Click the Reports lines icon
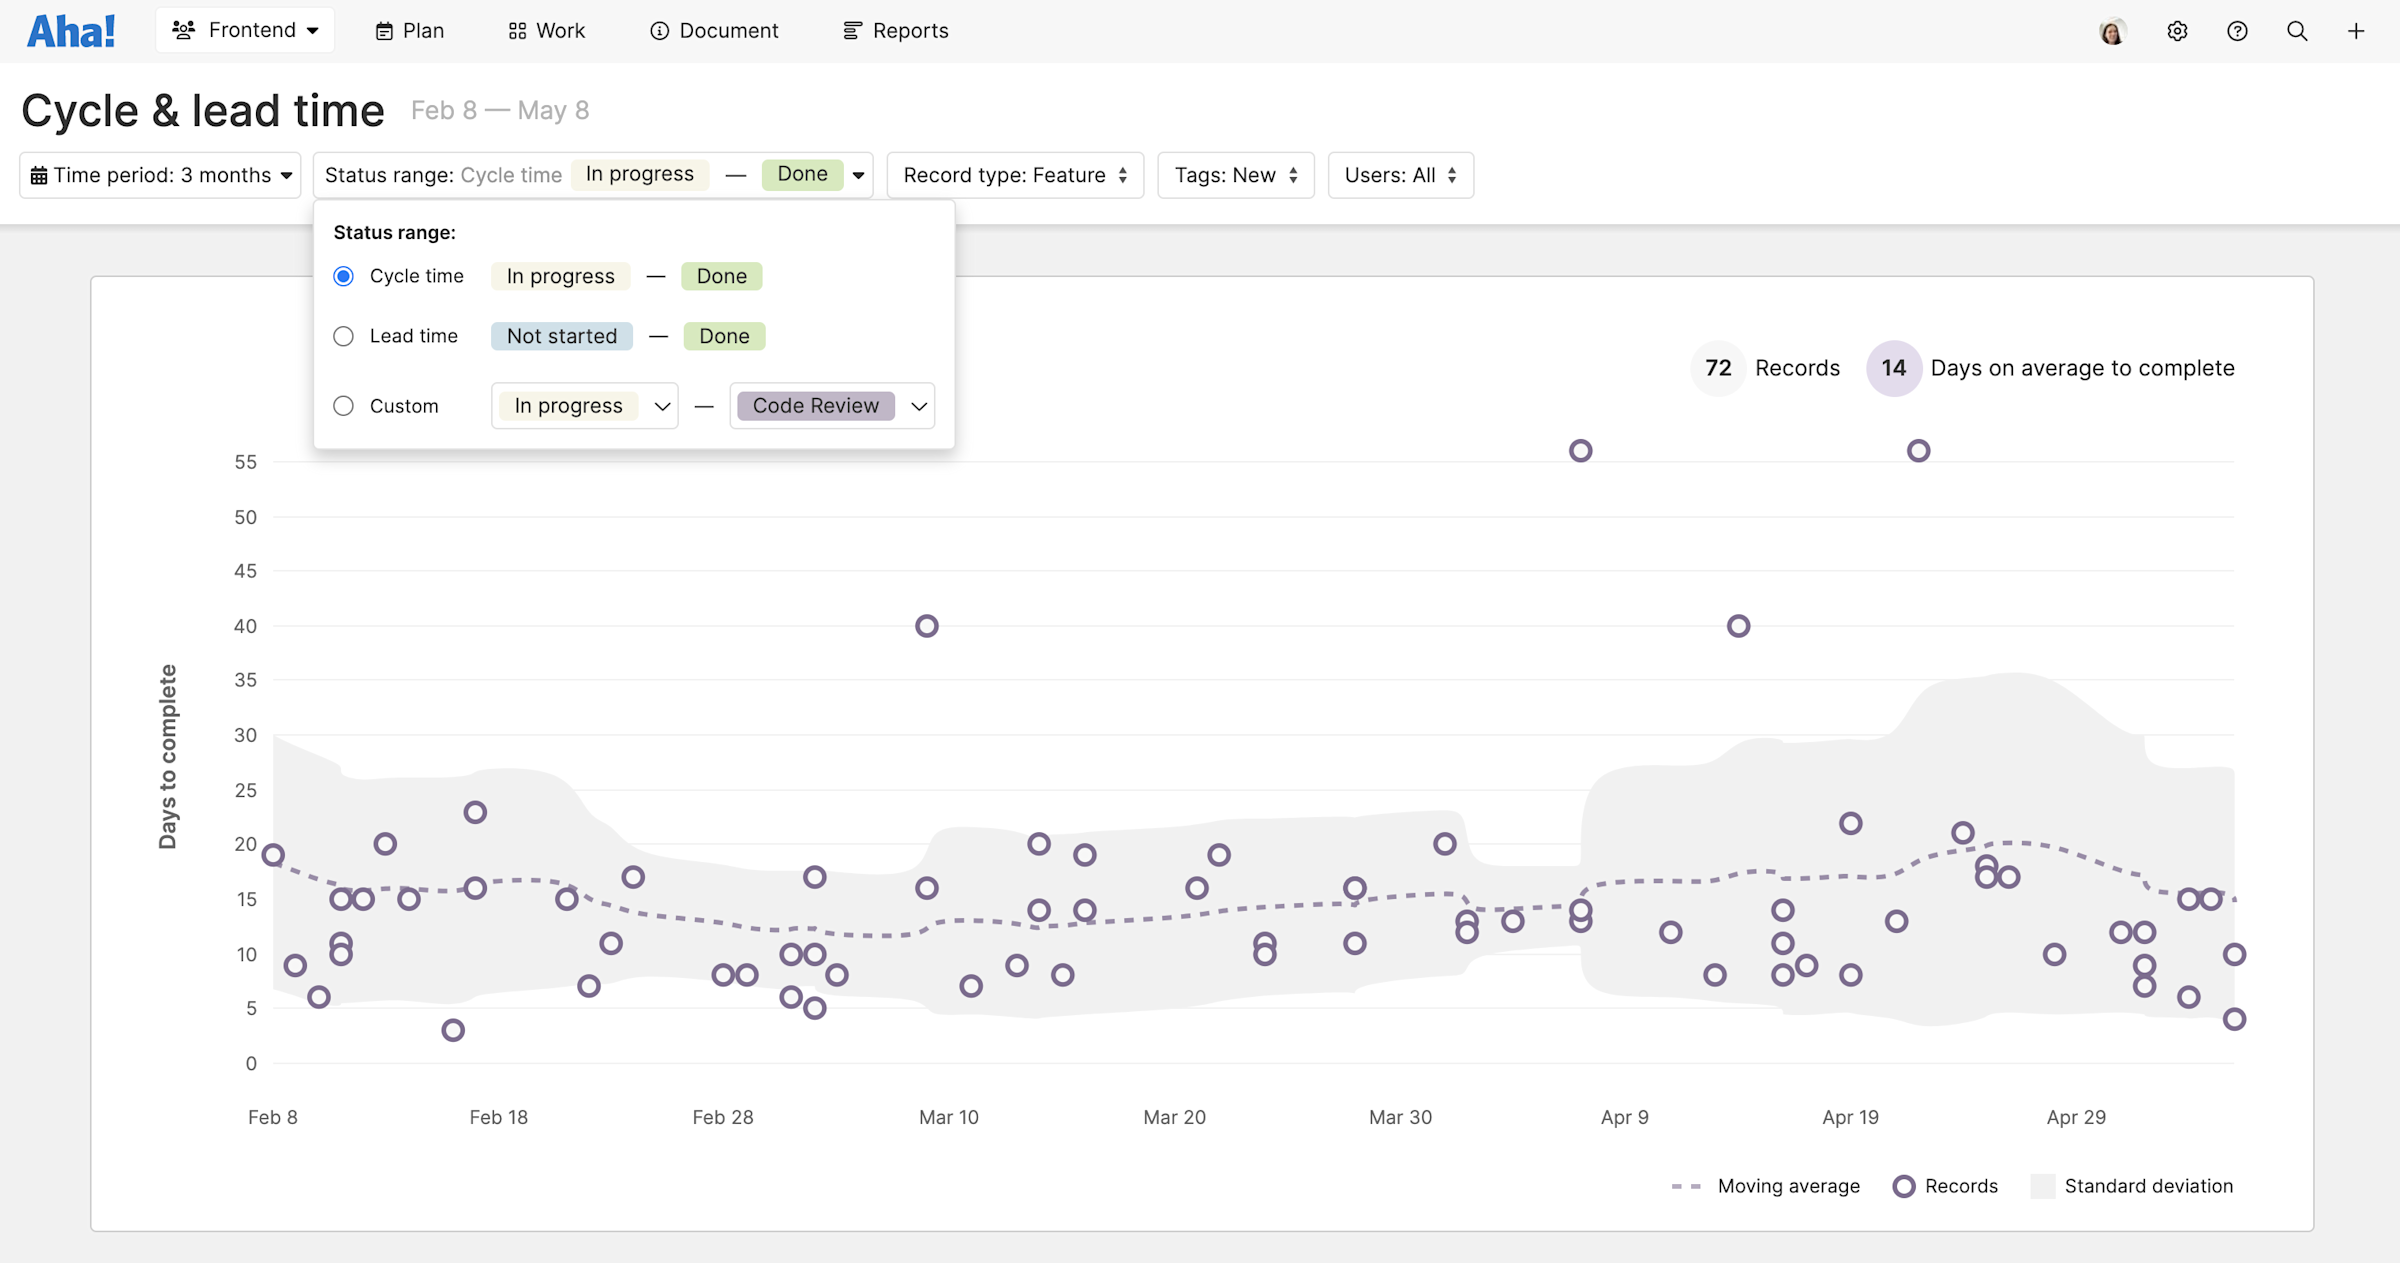The height and width of the screenshot is (1263, 2400). [852, 31]
